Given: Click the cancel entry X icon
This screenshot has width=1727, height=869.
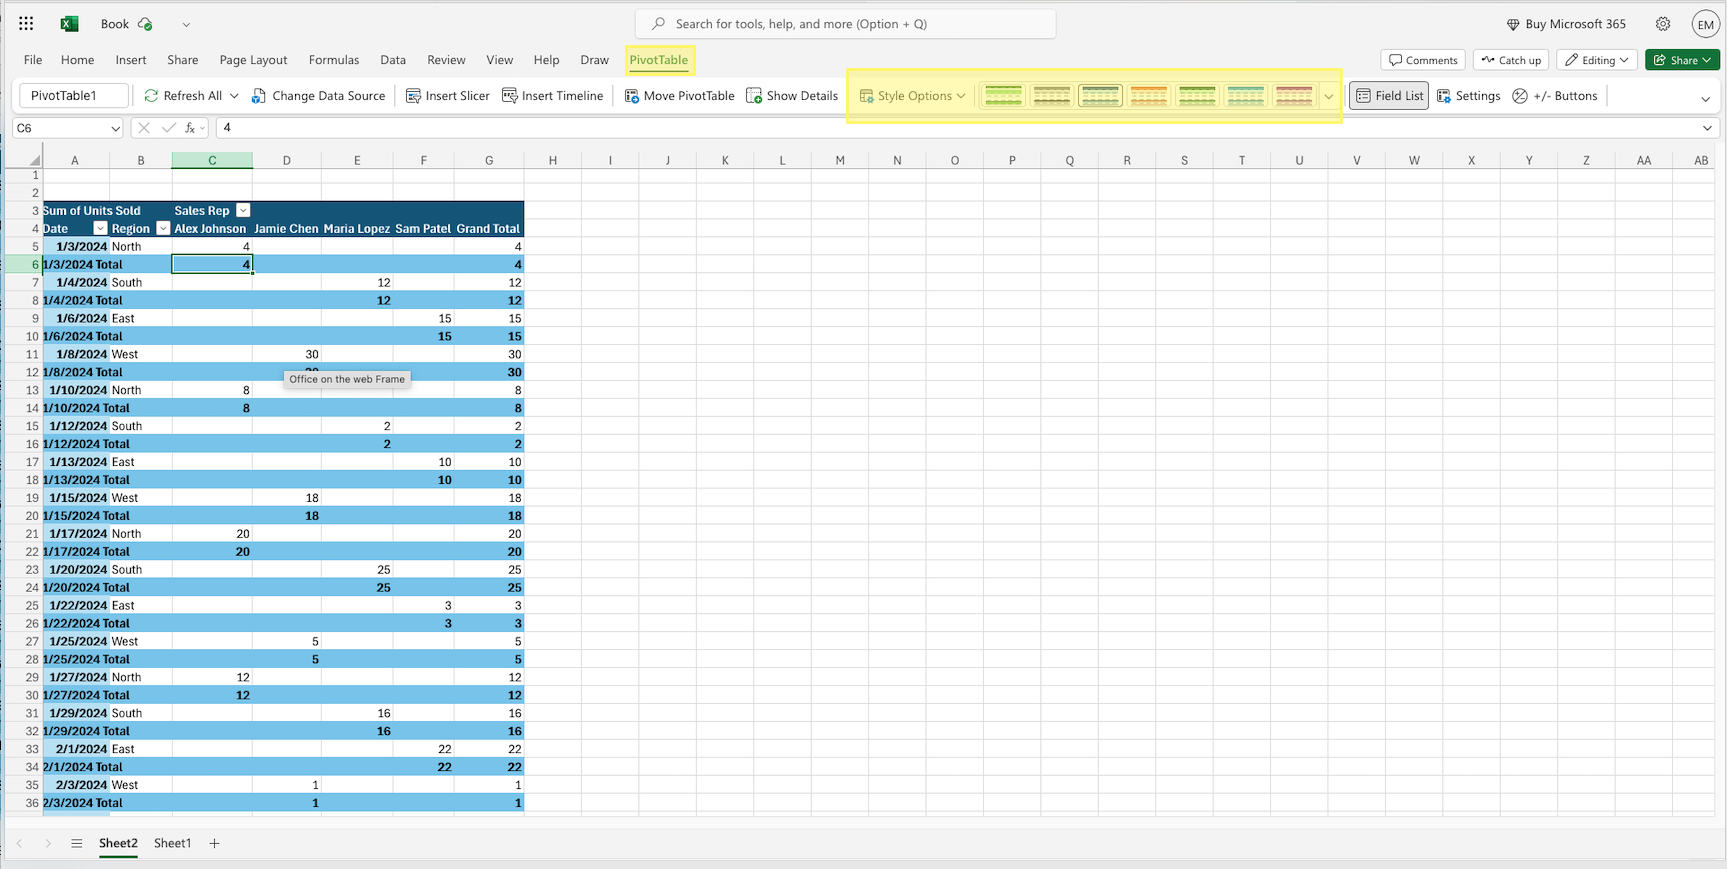Looking at the screenshot, I should 144,128.
